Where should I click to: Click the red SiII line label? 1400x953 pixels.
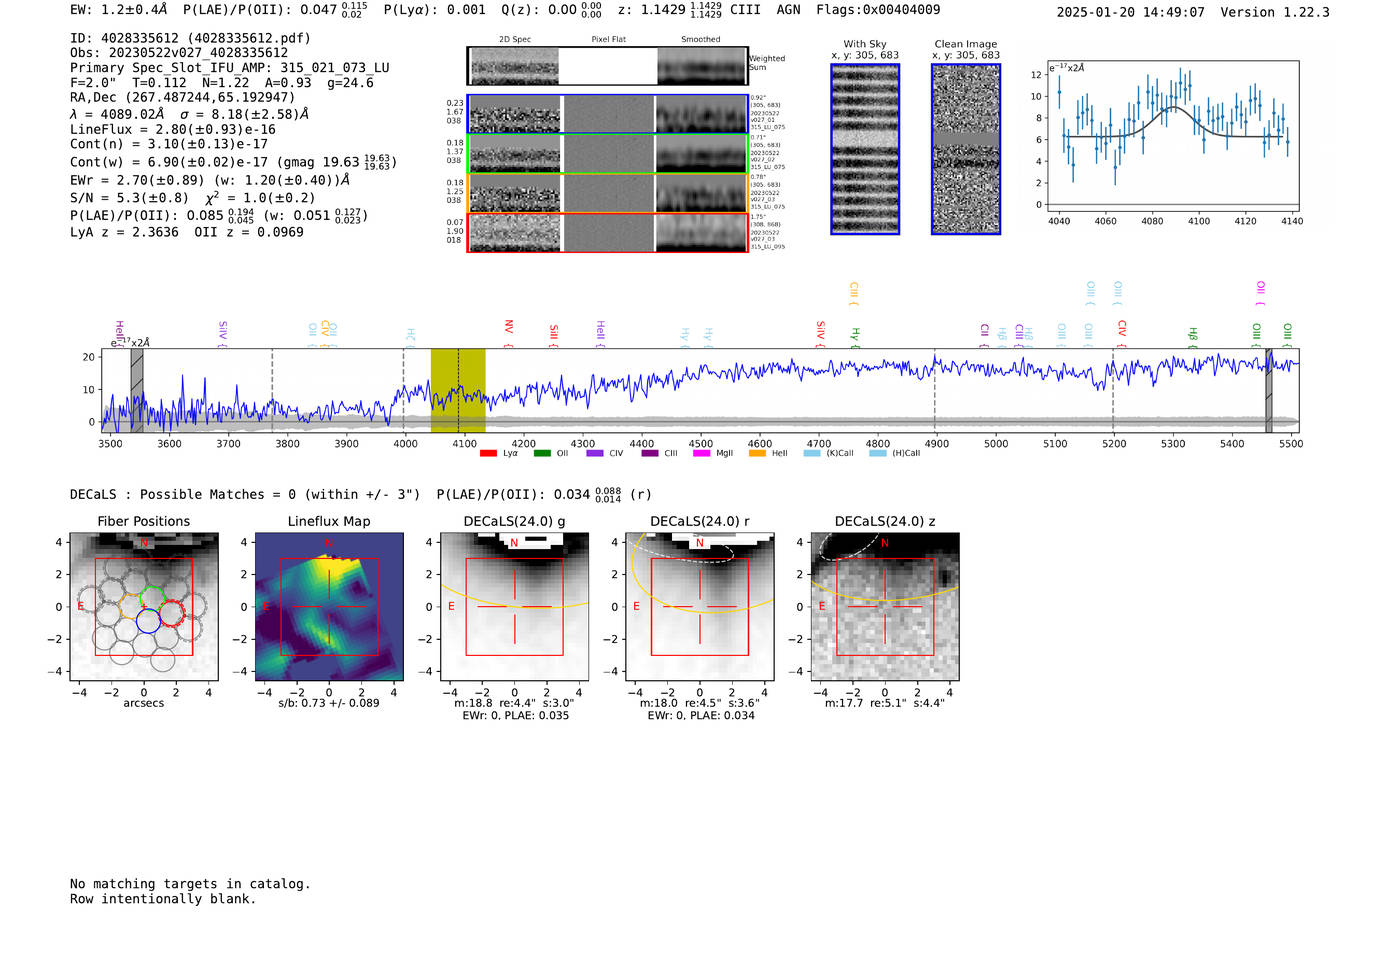tap(554, 335)
